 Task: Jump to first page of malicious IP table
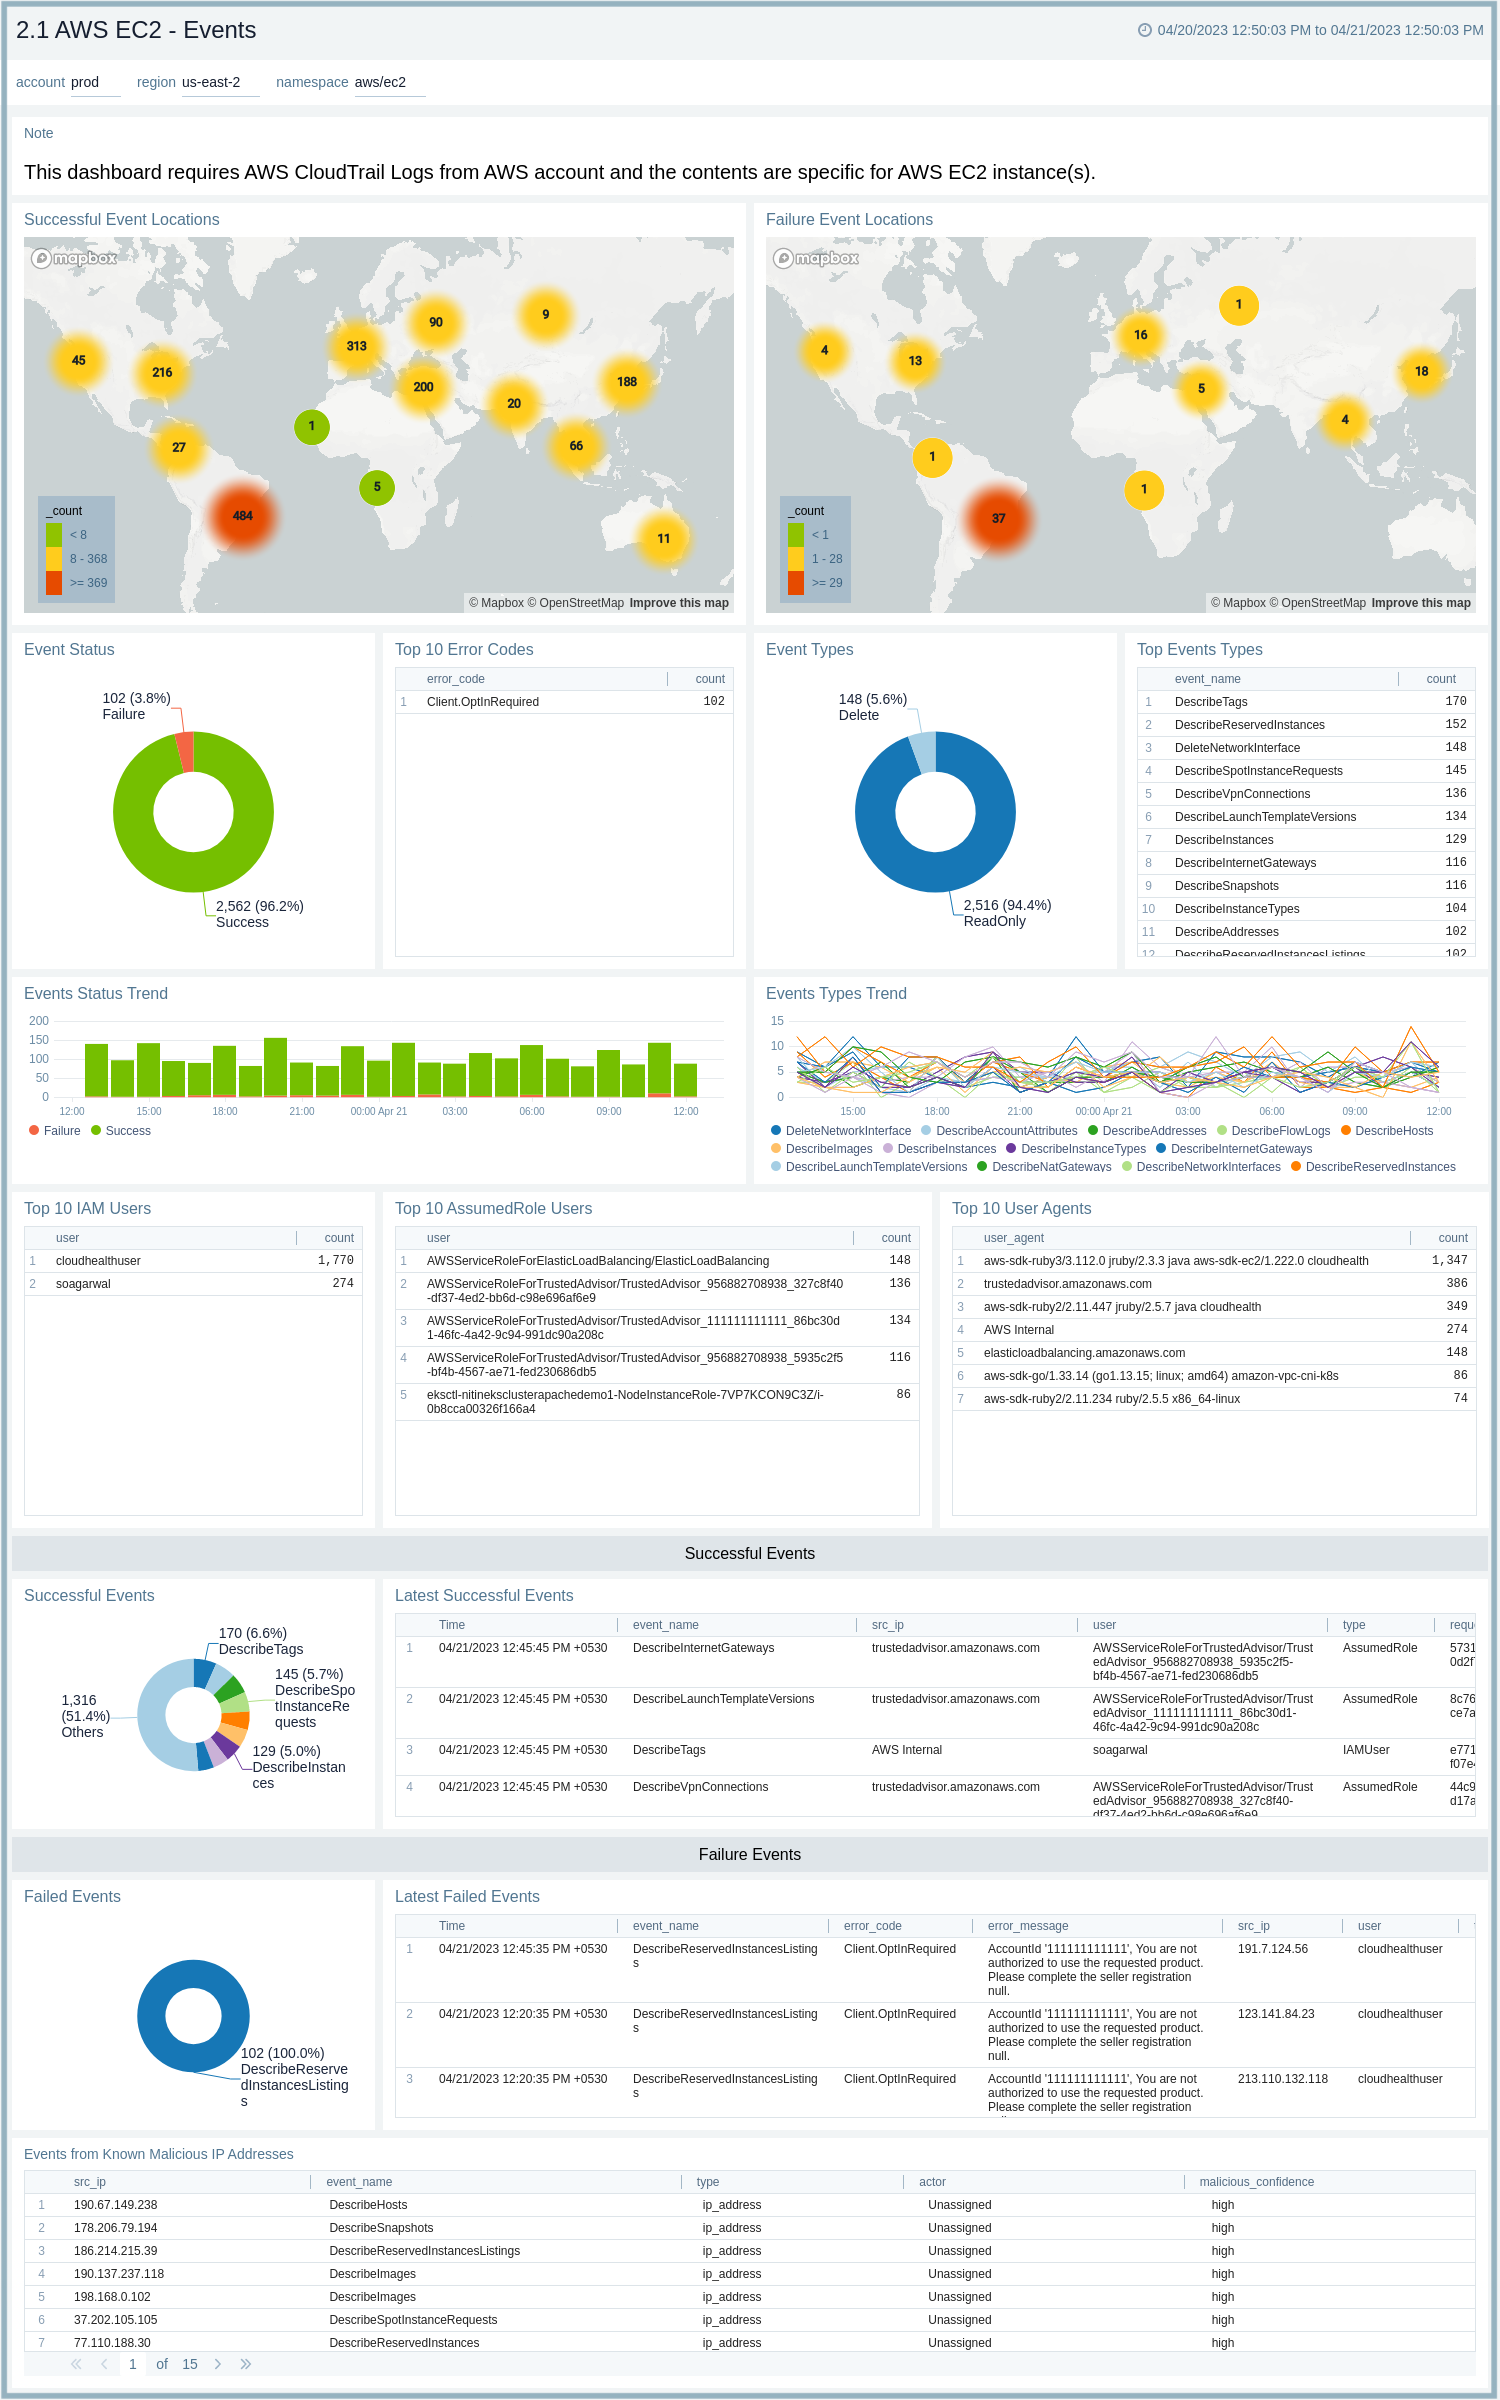pyautogui.click(x=76, y=2364)
